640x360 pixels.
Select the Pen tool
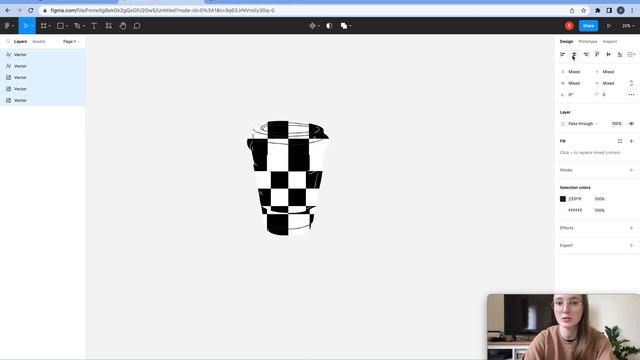[x=77, y=26]
